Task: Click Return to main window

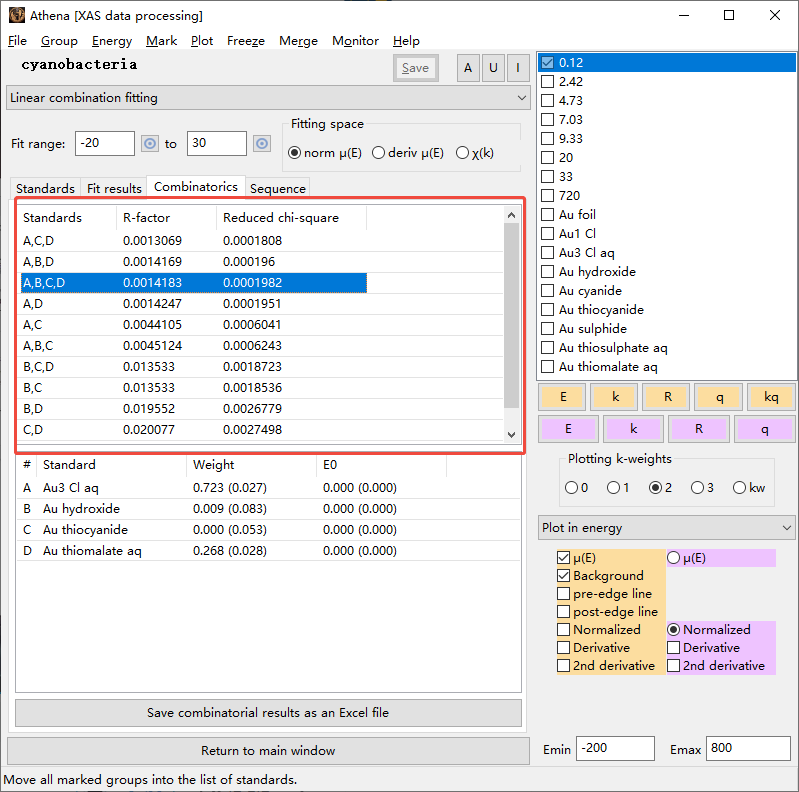Action: click(x=268, y=751)
